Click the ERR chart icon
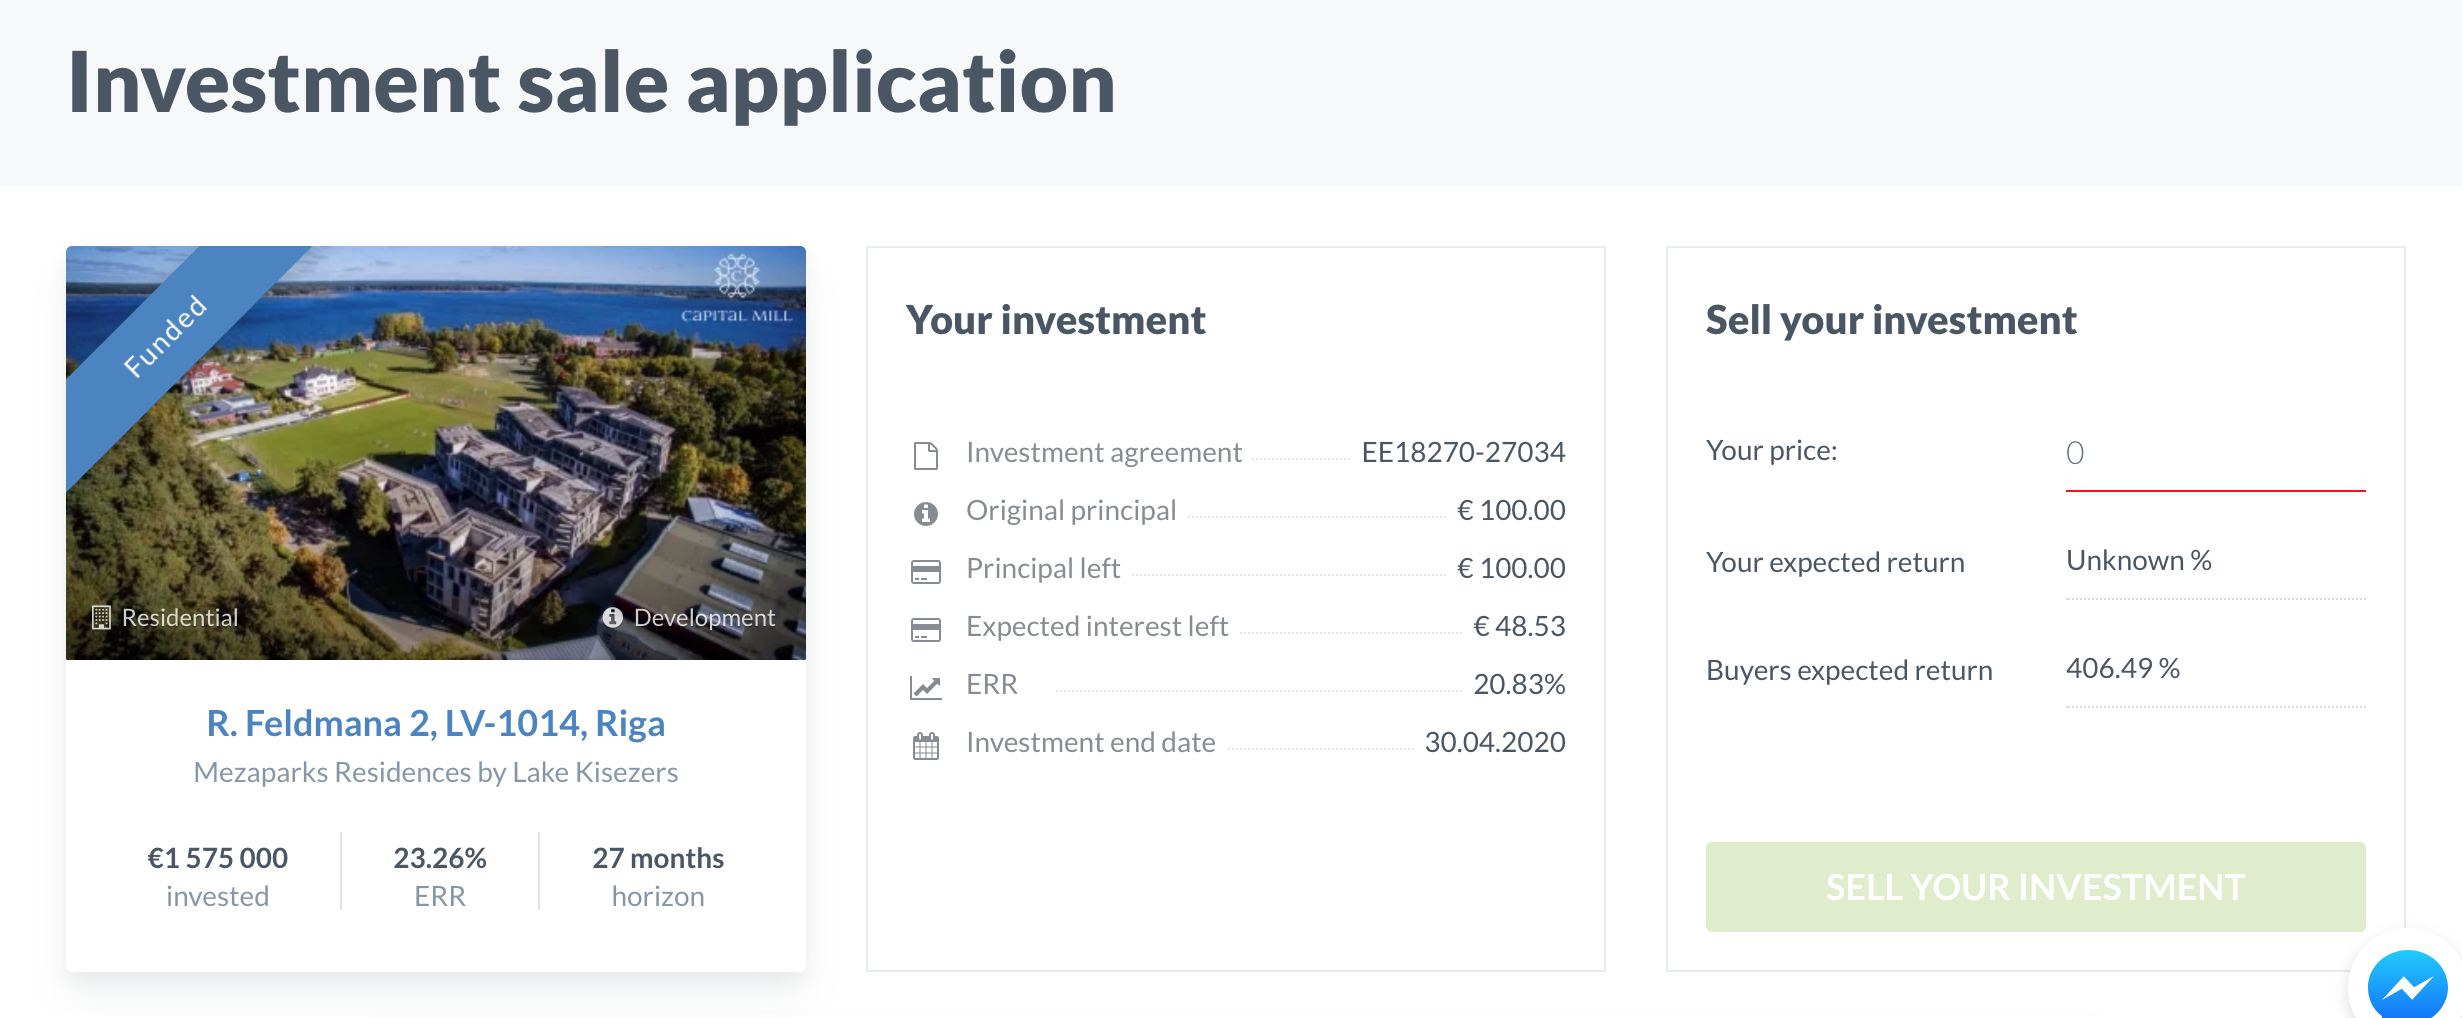The height and width of the screenshot is (1018, 2462). pyautogui.click(x=926, y=688)
